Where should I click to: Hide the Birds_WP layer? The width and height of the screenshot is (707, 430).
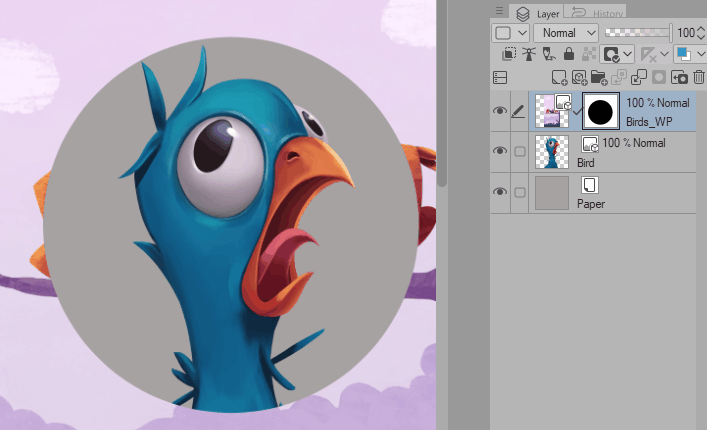coord(500,112)
